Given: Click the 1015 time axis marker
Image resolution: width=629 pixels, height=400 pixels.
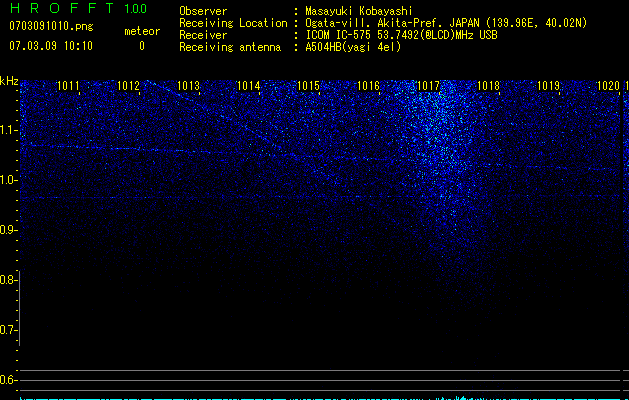Looking at the screenshot, I should point(308,86).
